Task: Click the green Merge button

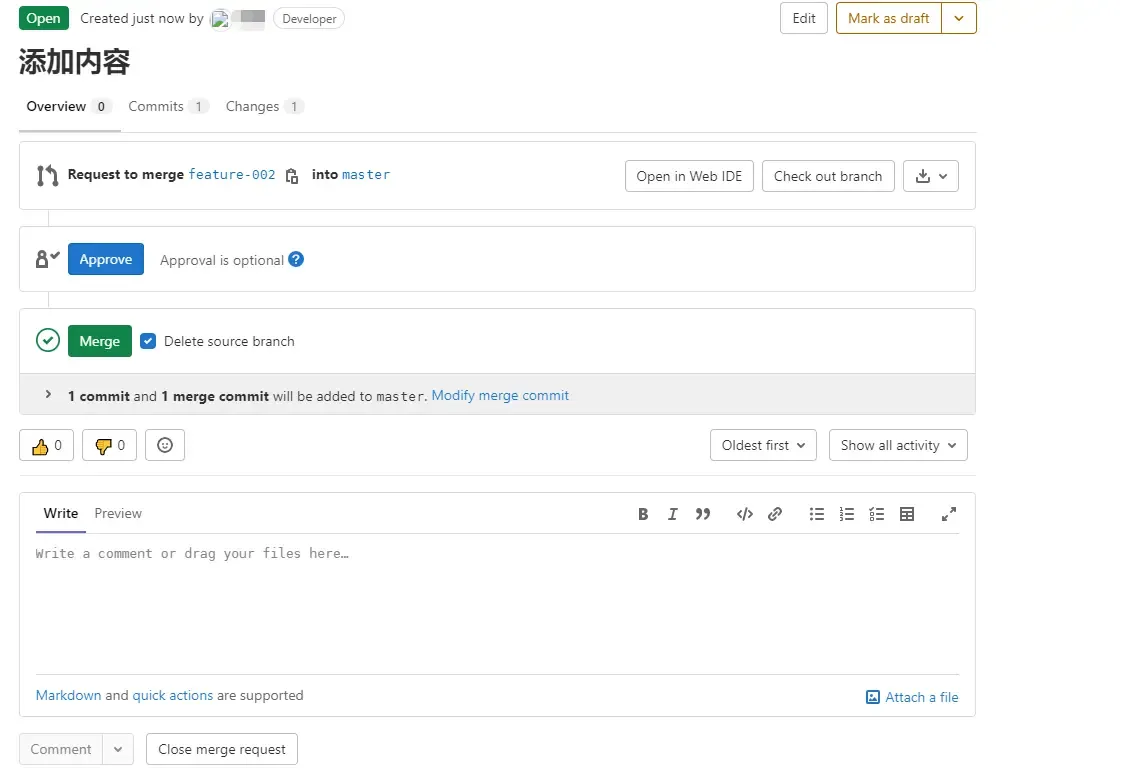Action: [100, 341]
